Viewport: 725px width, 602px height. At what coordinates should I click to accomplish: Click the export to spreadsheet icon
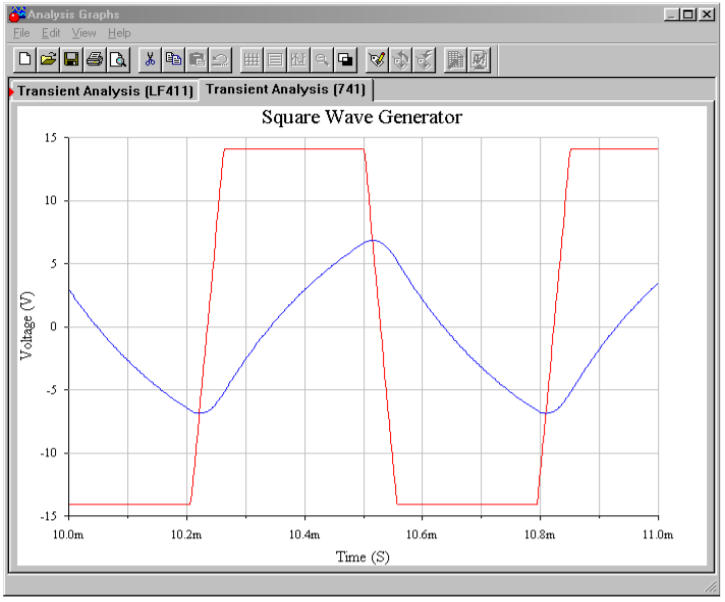point(455,60)
